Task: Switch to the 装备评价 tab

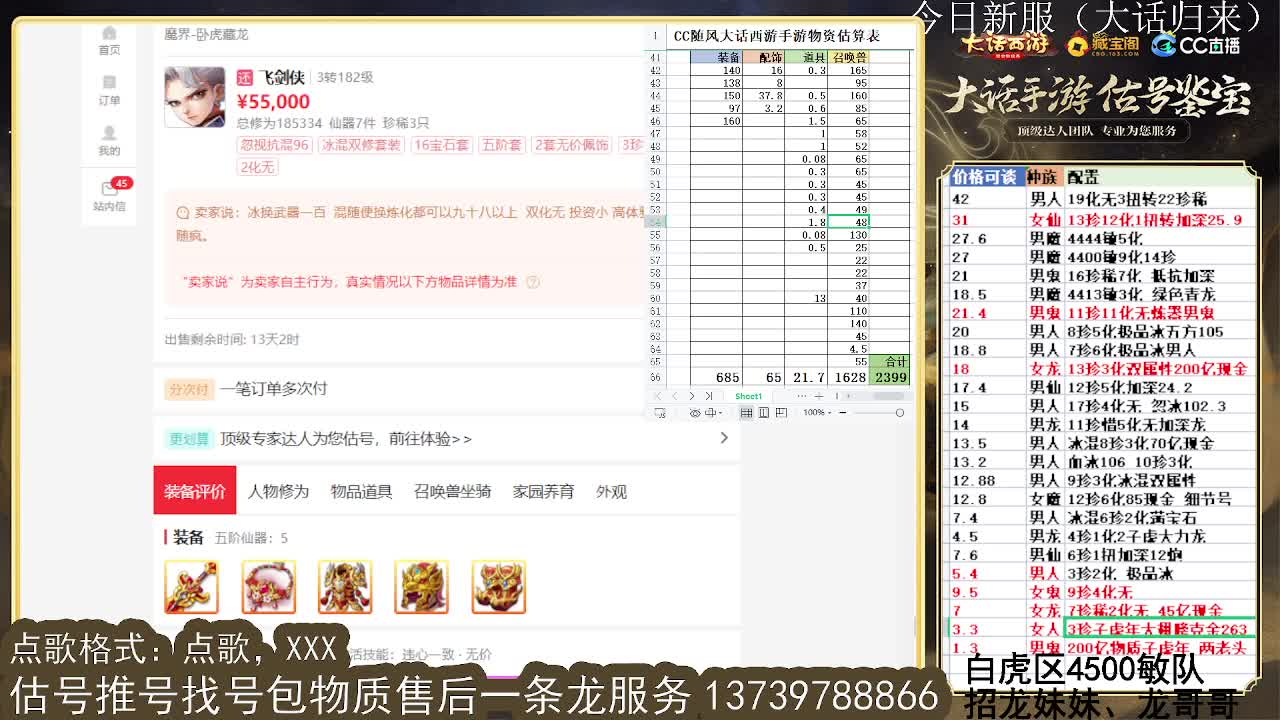Action: click(x=195, y=491)
